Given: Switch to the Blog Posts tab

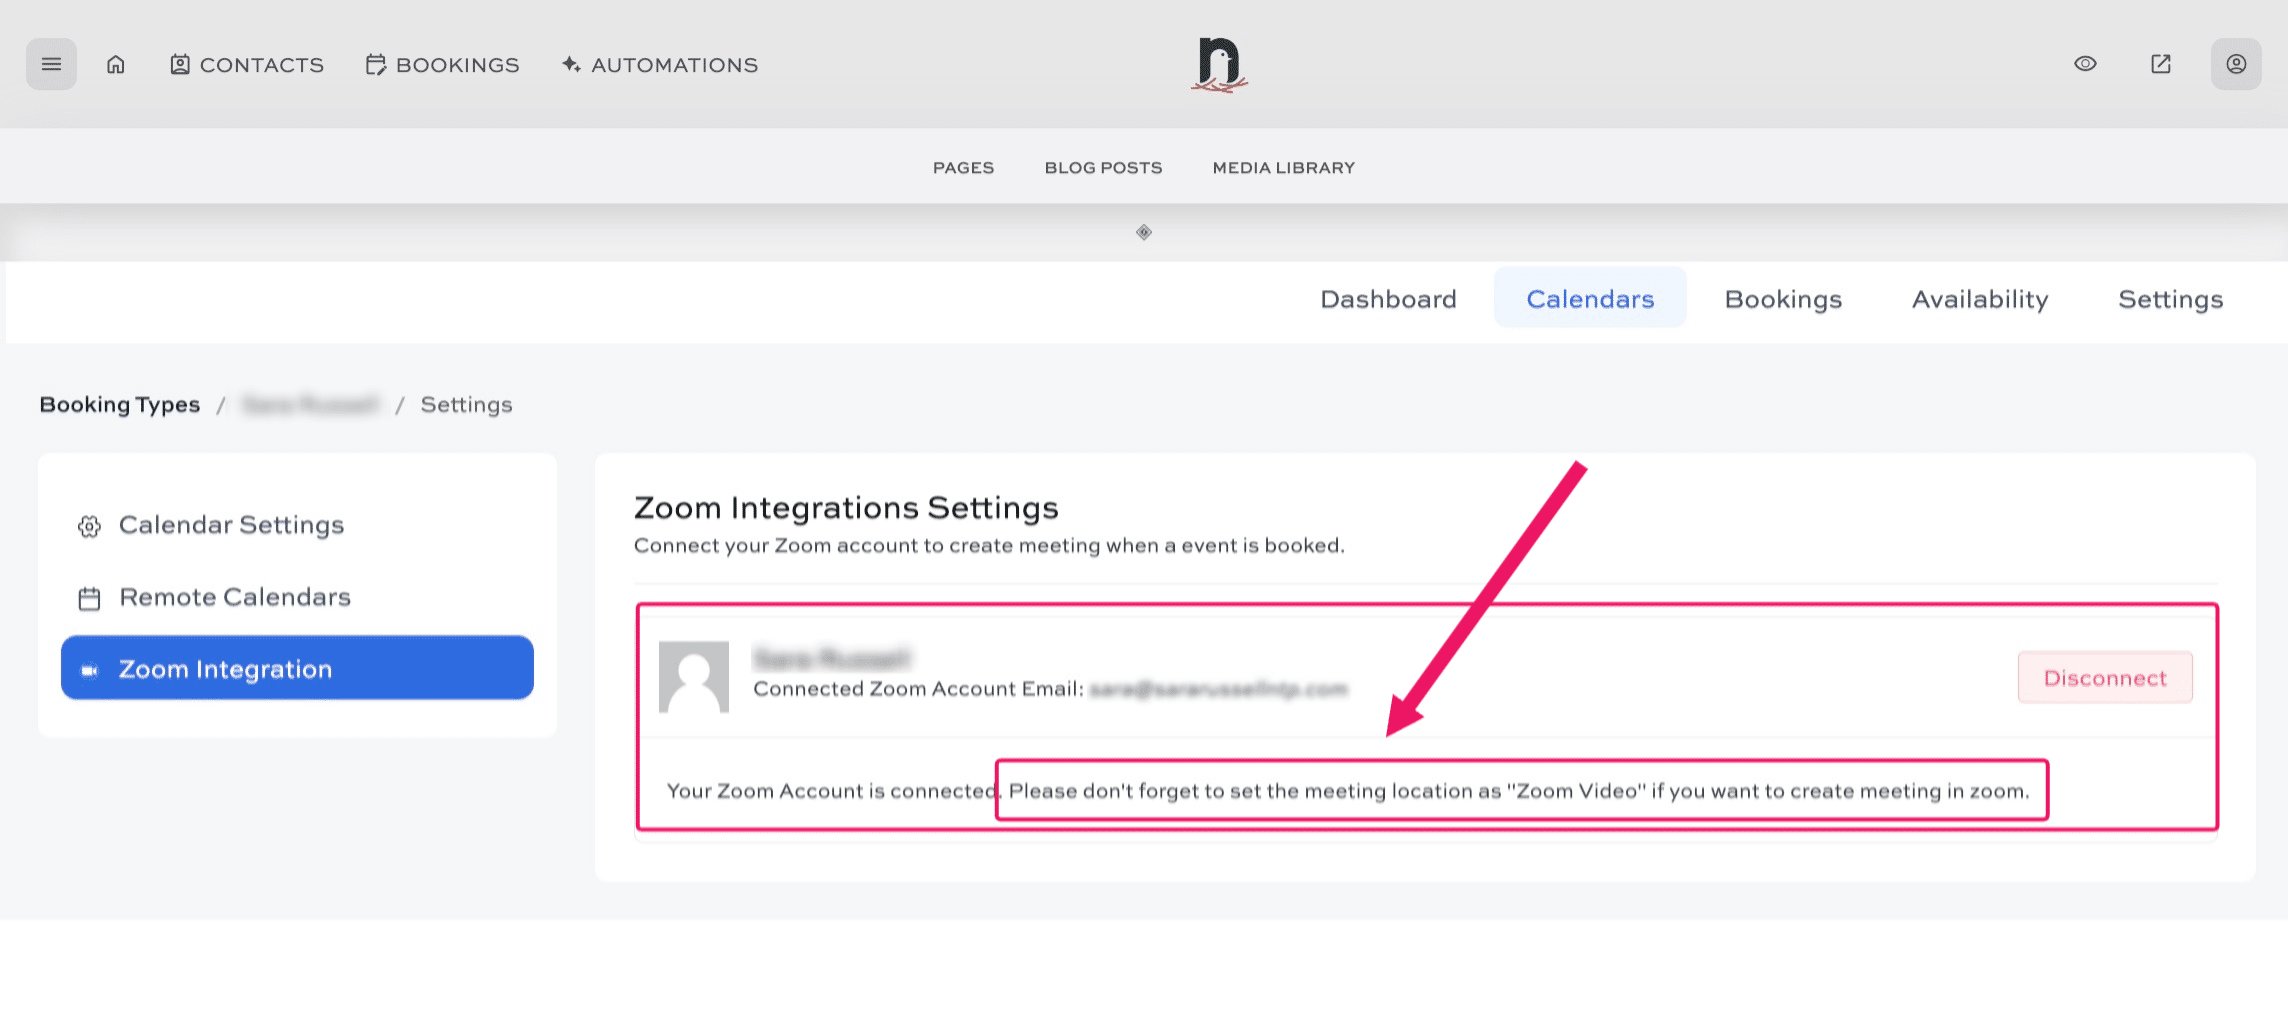Looking at the screenshot, I should 1103,168.
